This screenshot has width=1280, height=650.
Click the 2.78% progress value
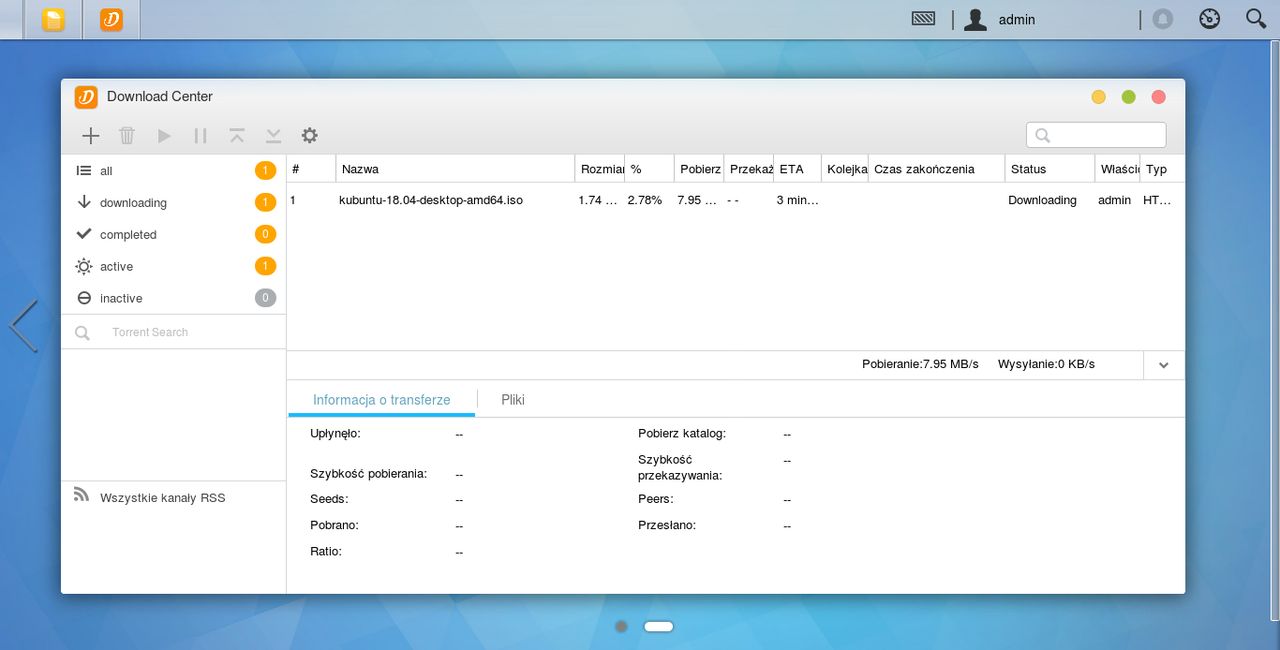point(645,200)
